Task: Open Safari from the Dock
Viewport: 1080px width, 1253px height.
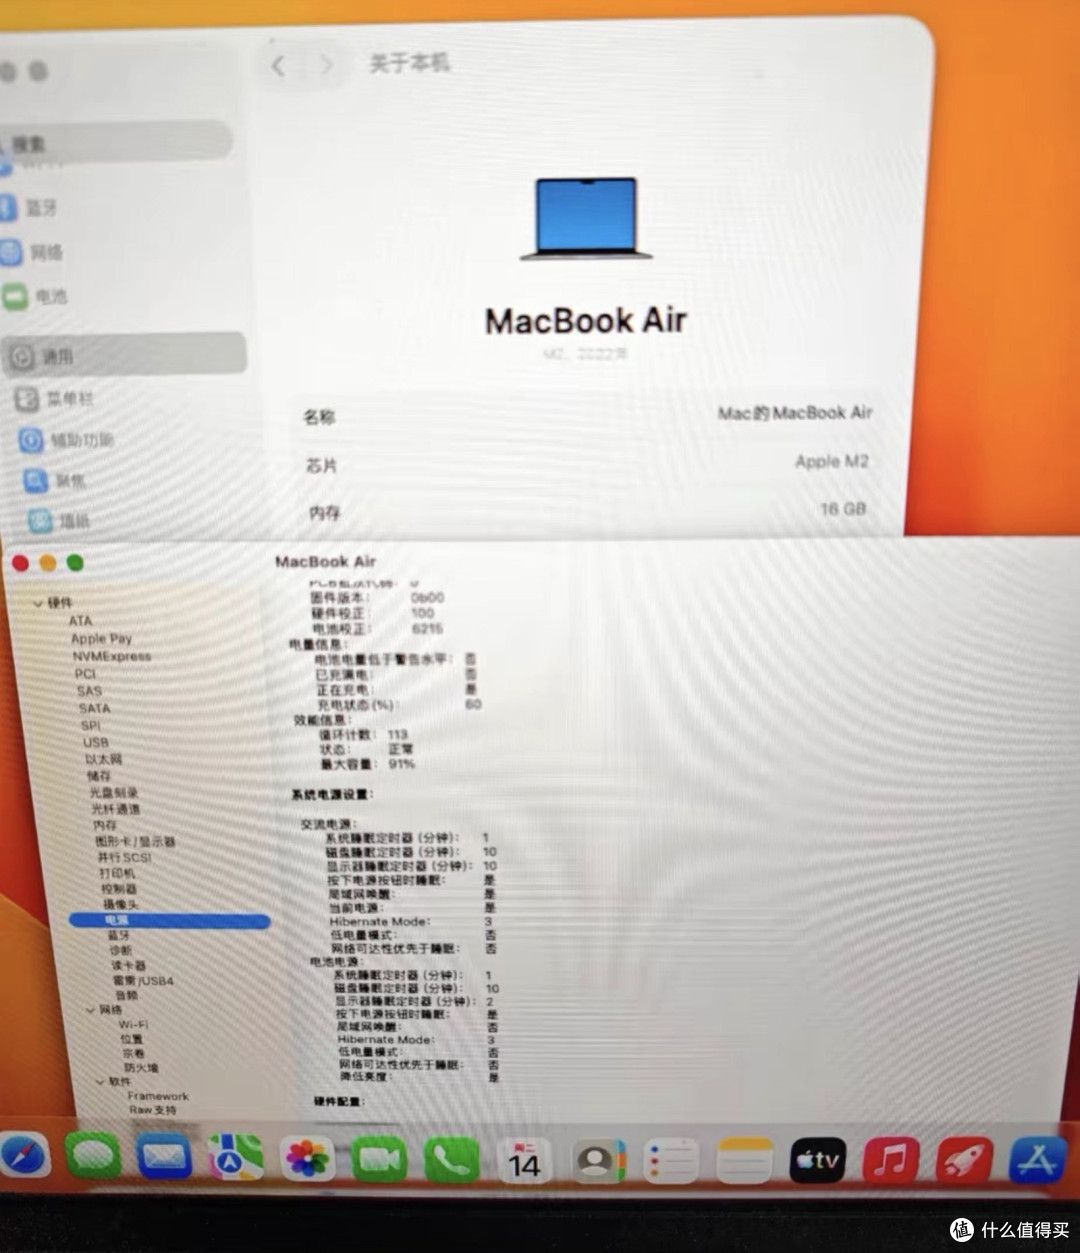Action: click(25, 1157)
